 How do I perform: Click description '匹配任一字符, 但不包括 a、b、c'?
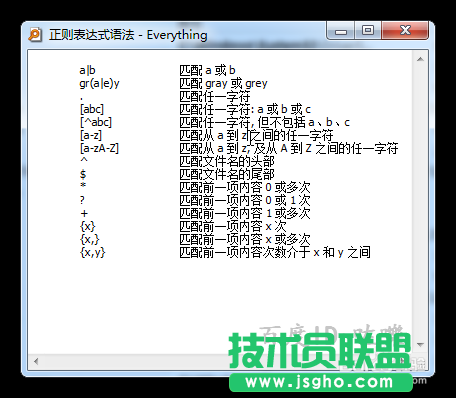click(265, 122)
